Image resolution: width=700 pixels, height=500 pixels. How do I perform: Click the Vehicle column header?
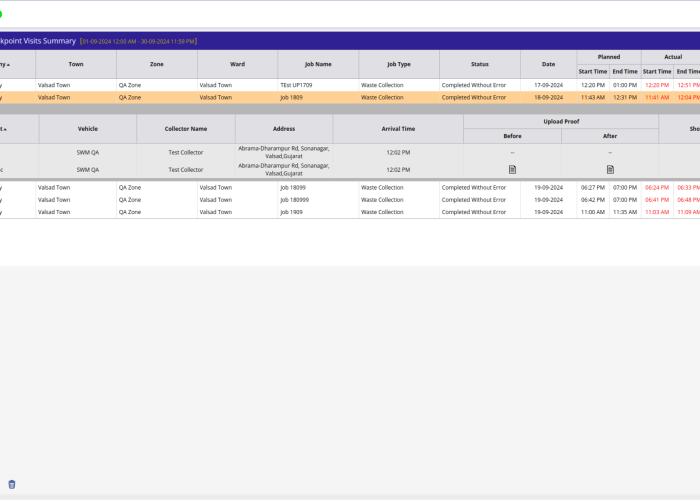coord(88,129)
